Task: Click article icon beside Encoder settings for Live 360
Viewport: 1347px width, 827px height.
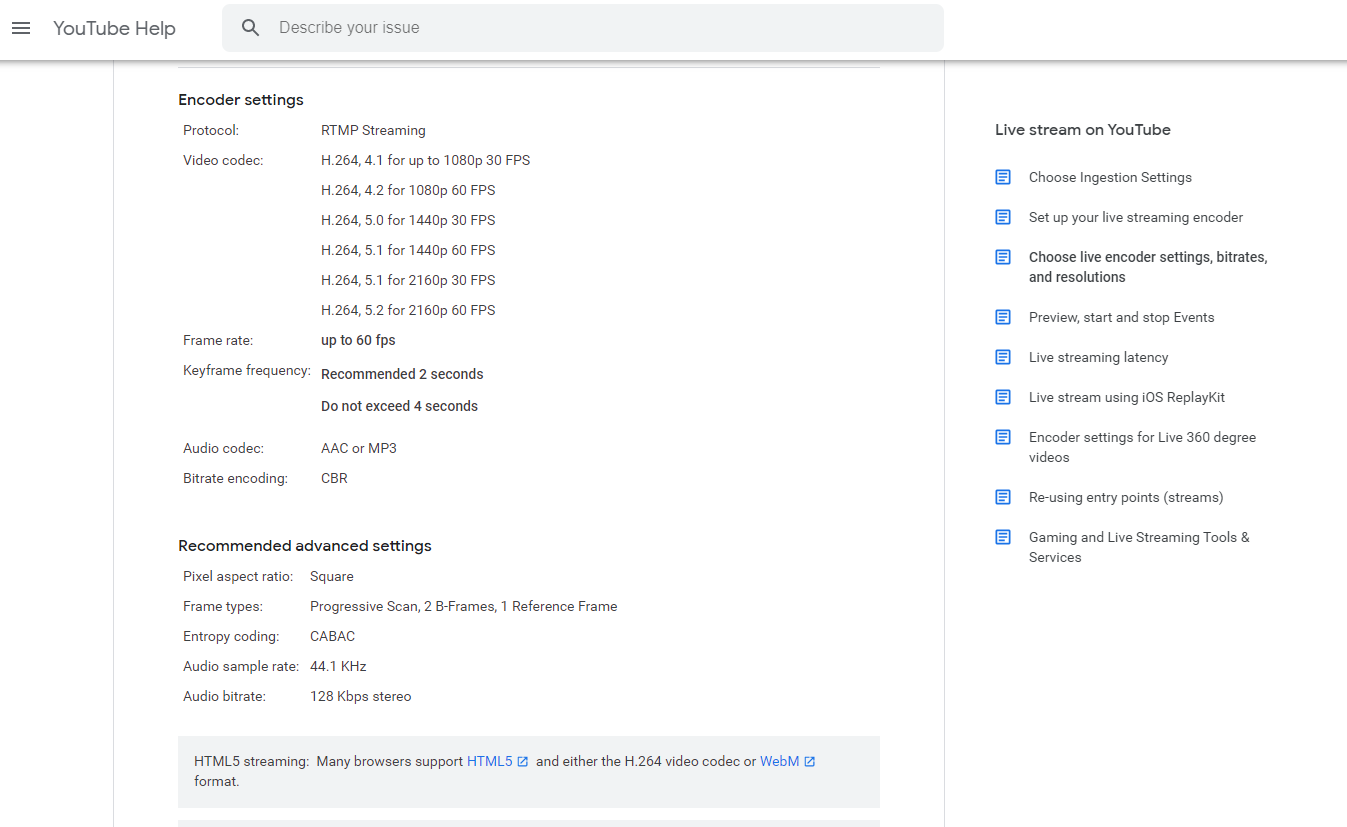Action: pos(1003,437)
